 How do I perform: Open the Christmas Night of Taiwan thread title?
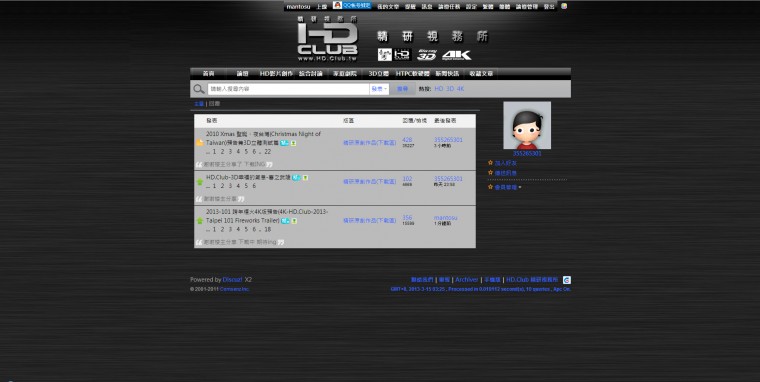[263, 138]
